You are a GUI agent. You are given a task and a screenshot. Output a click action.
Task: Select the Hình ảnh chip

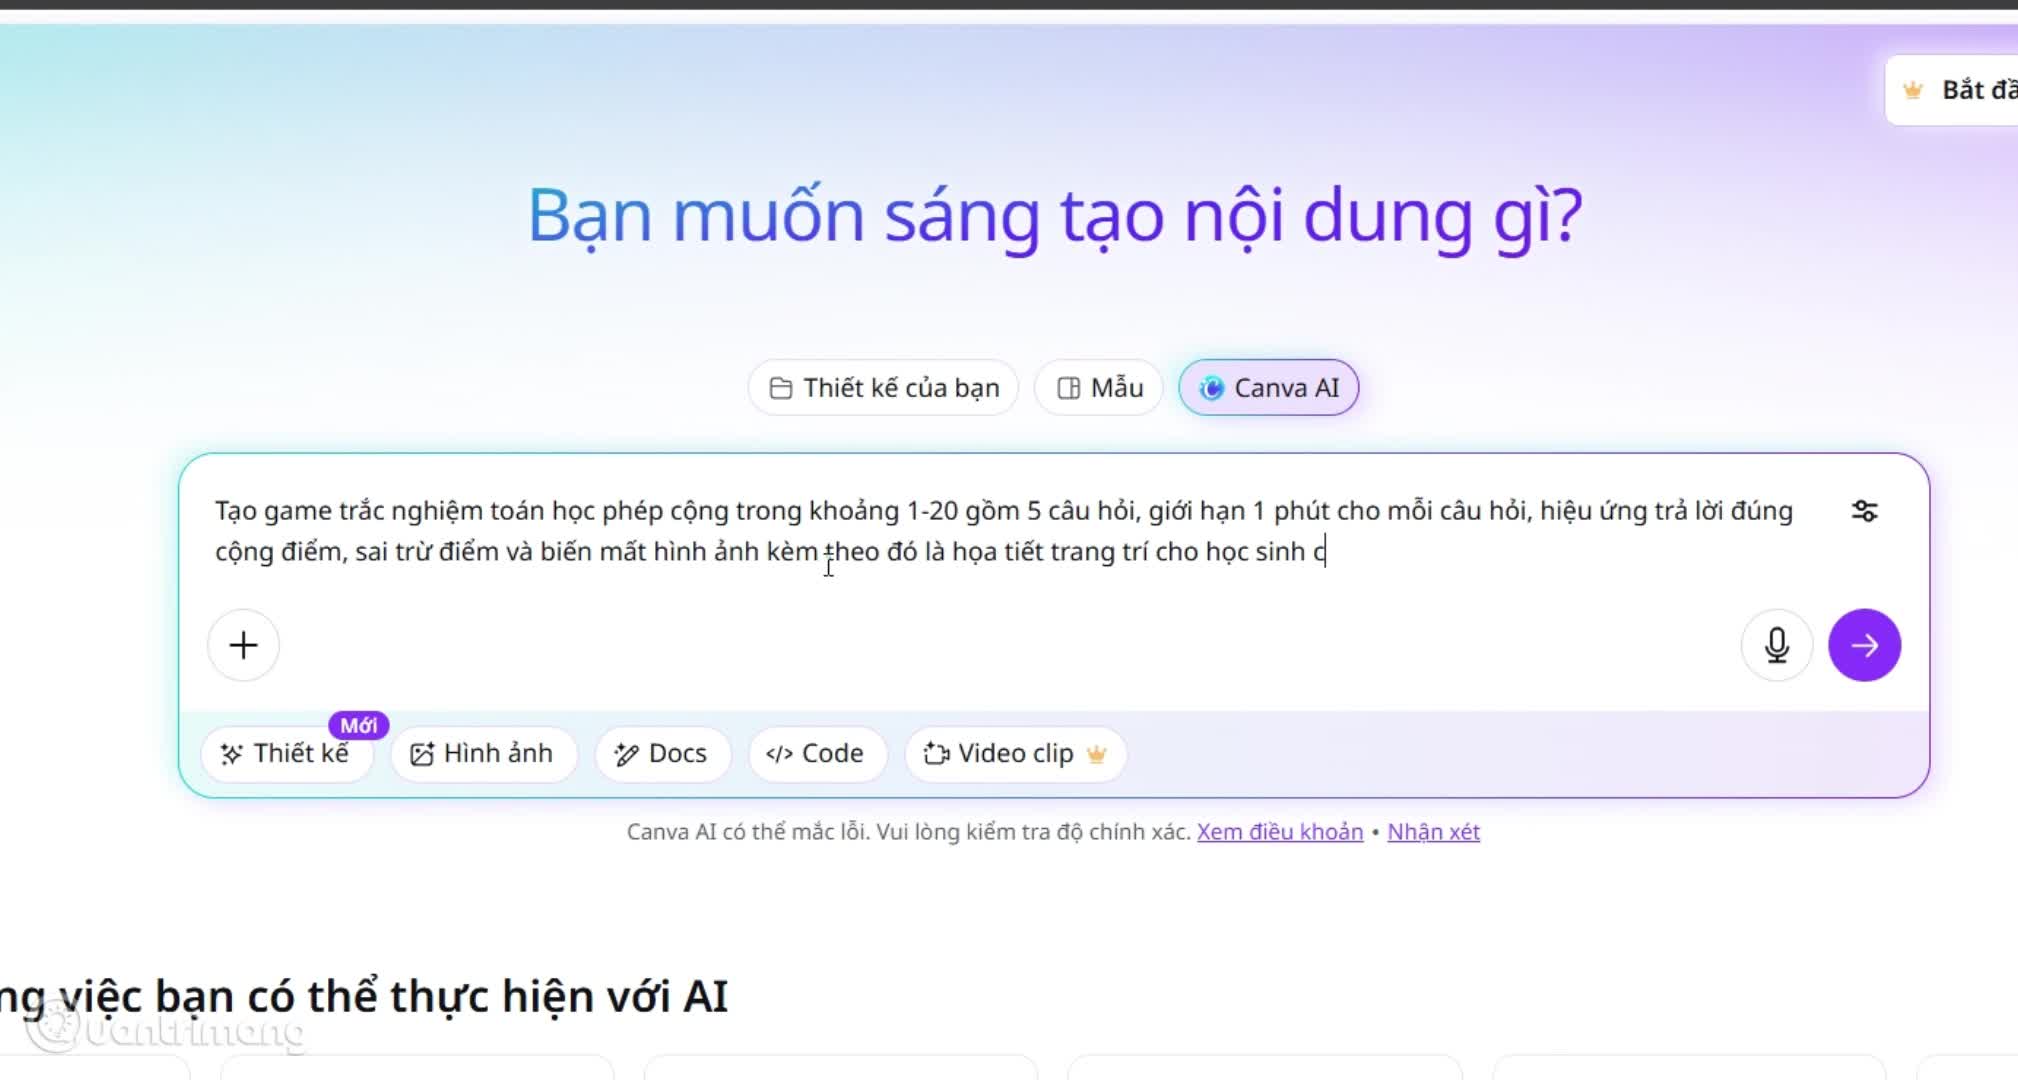pyautogui.click(x=484, y=753)
